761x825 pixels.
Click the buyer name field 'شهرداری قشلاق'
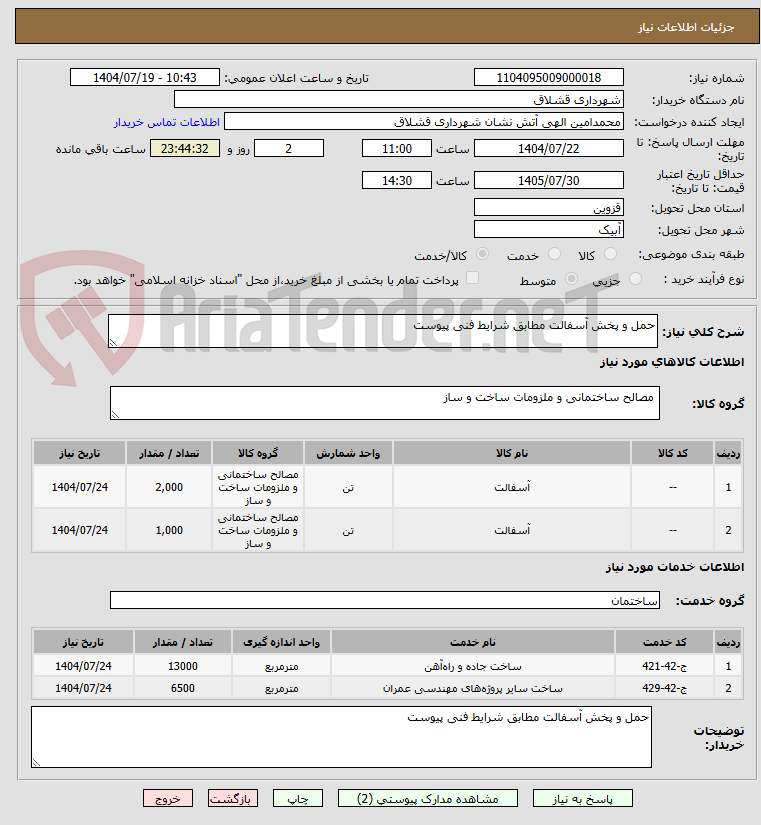(x=398, y=99)
